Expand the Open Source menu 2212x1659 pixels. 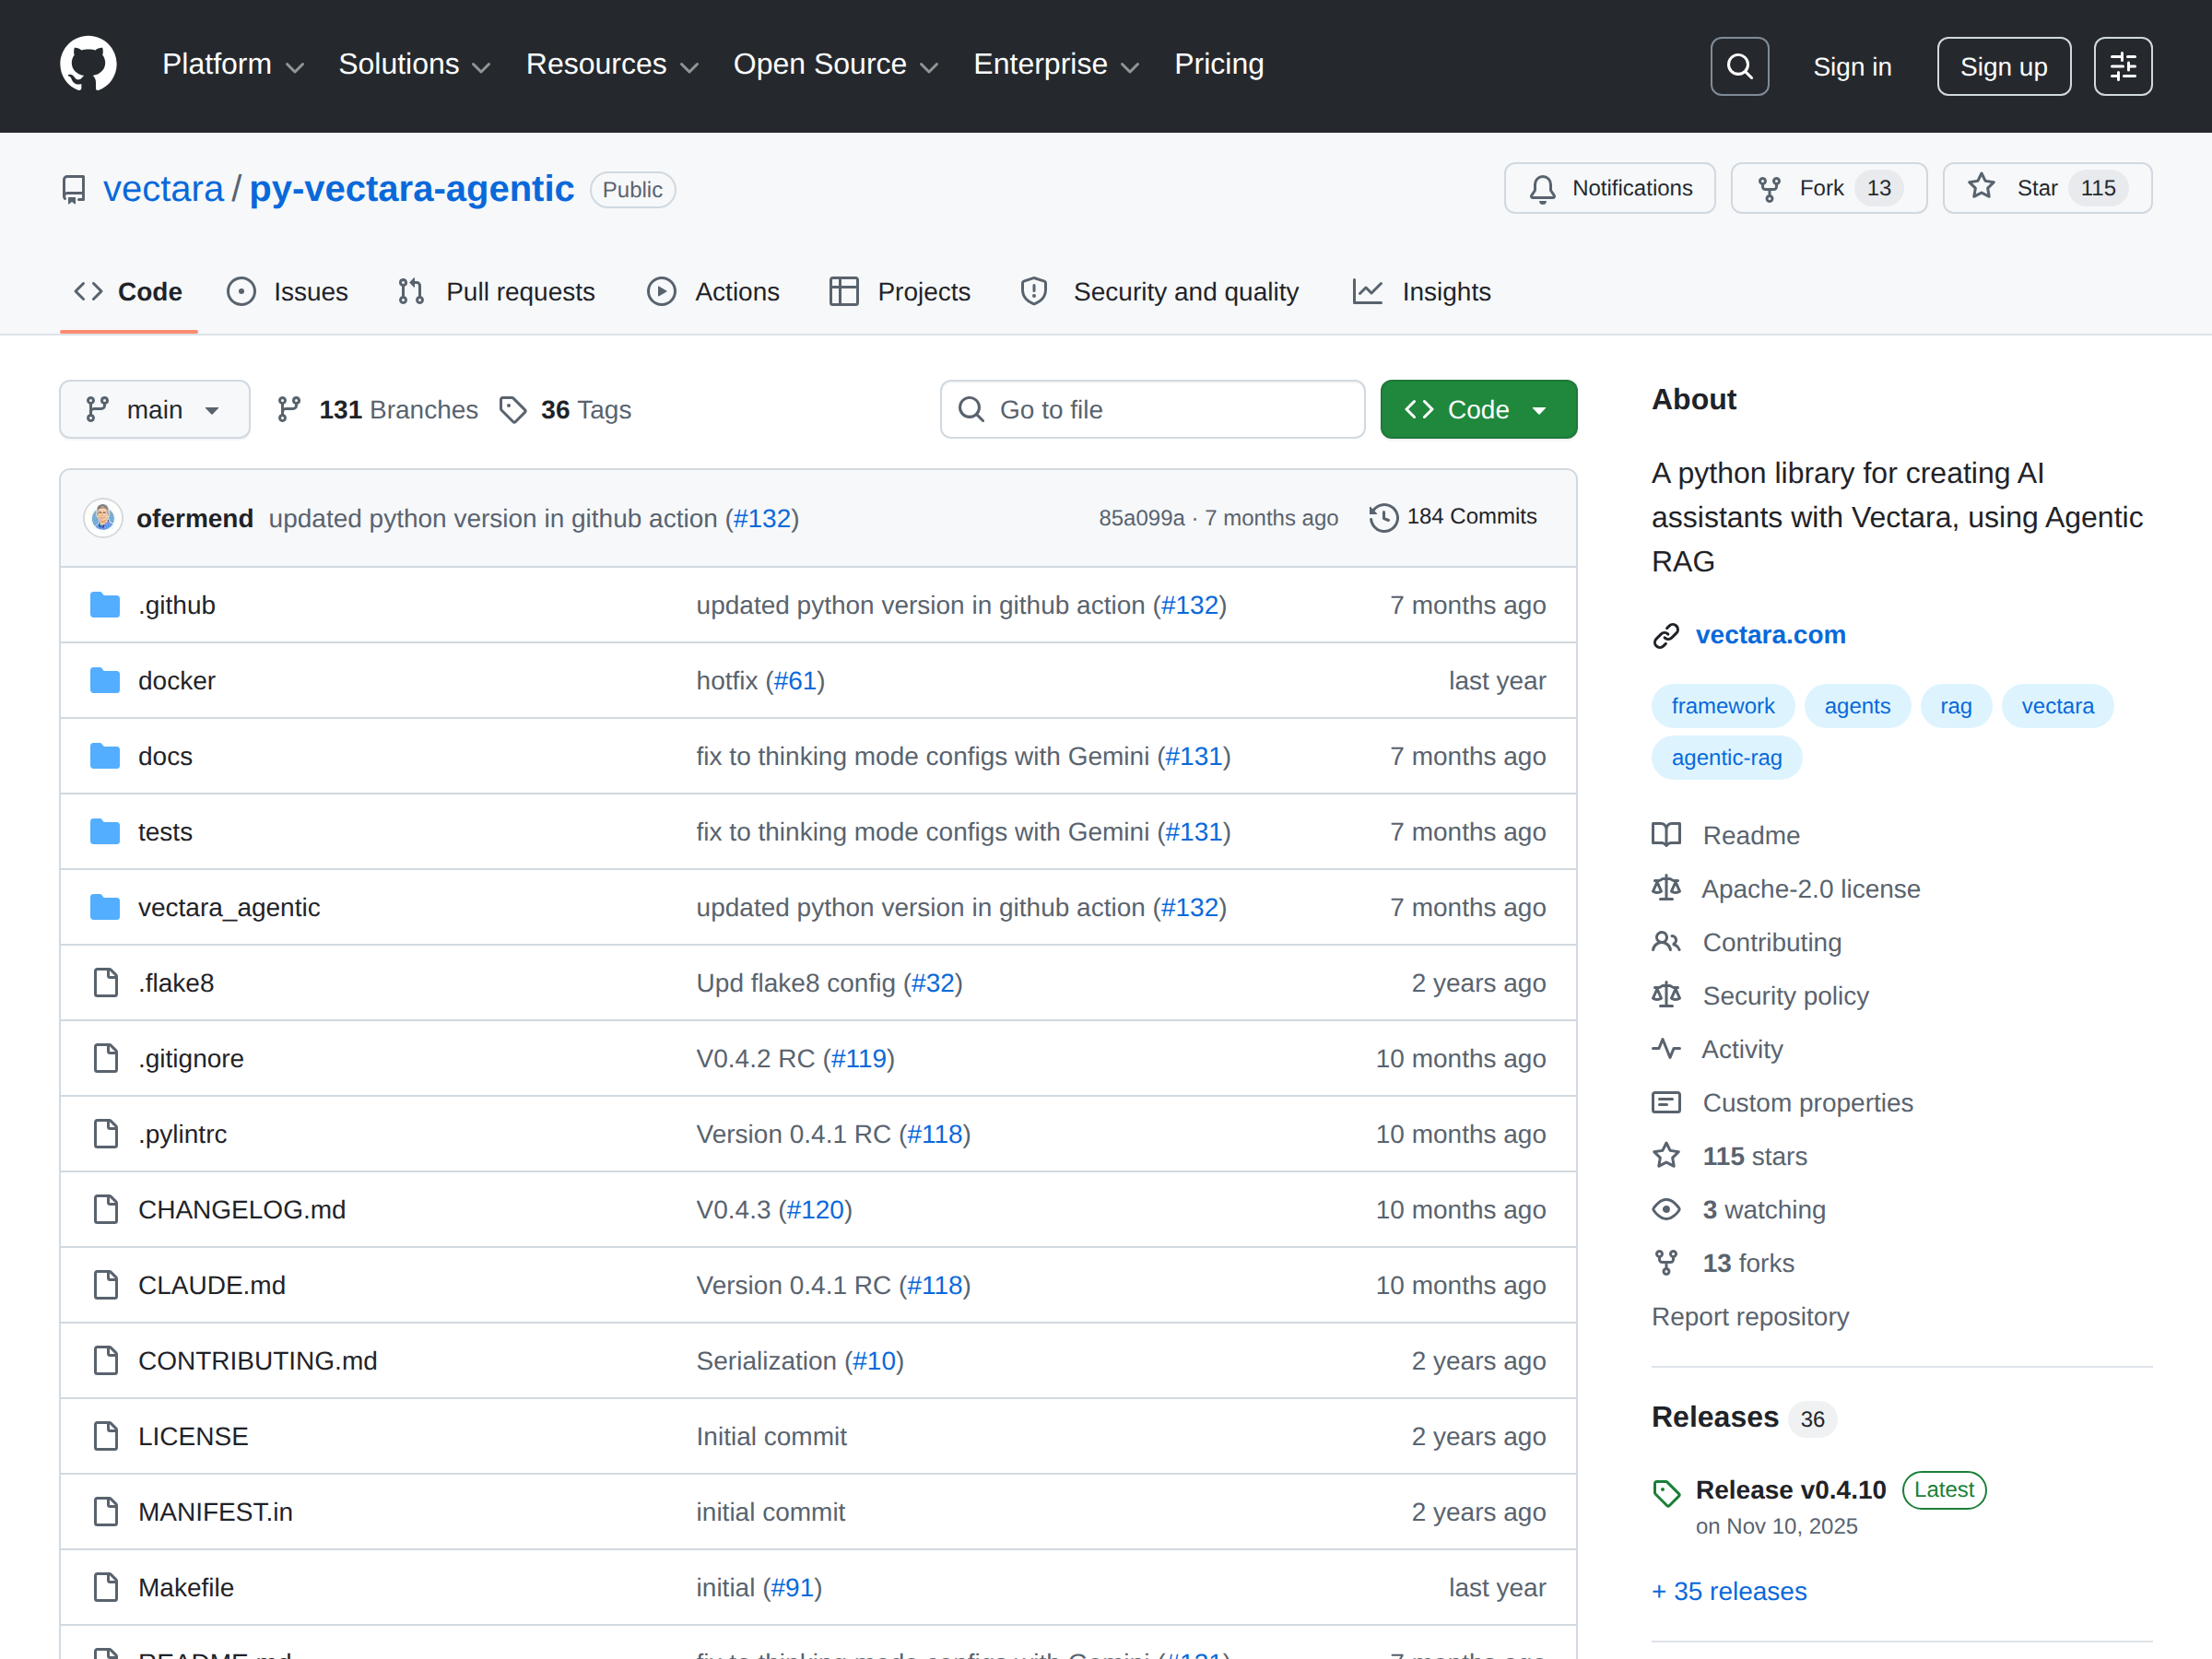[x=836, y=65]
